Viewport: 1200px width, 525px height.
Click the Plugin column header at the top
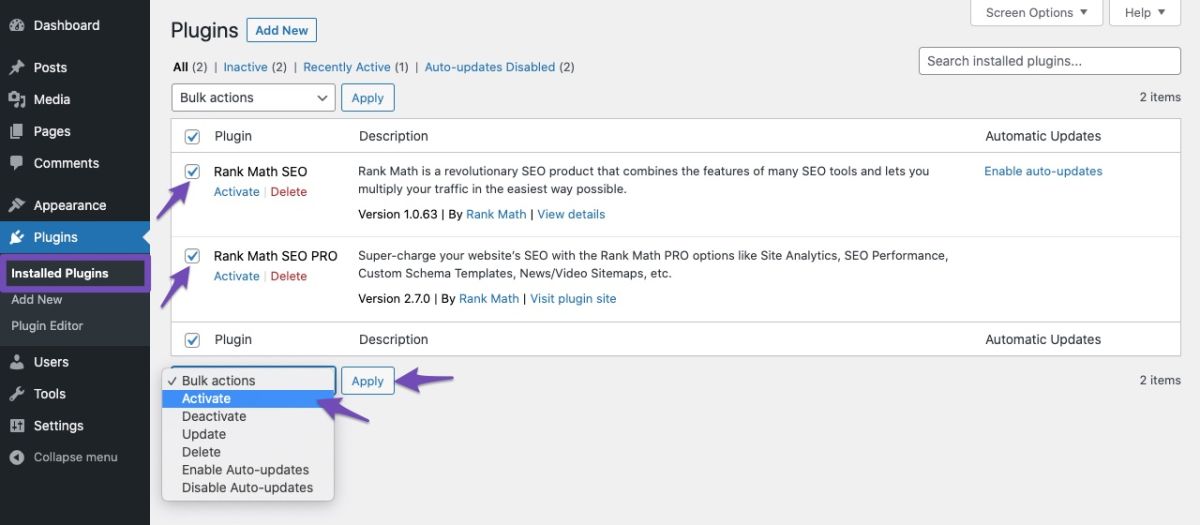click(x=233, y=136)
